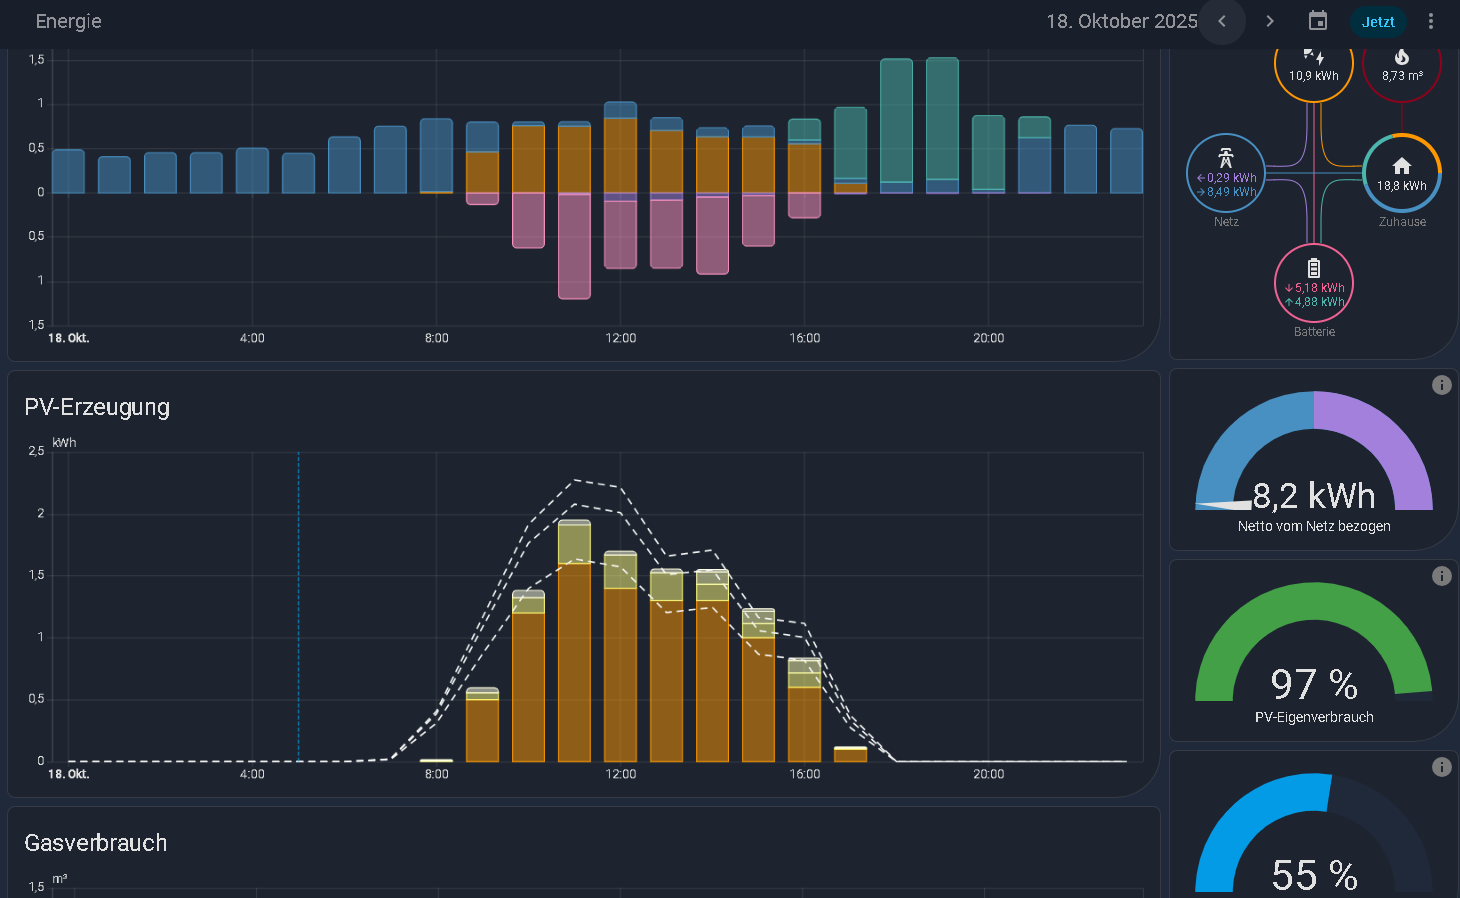Click the solar 10,9 kWh circle
The image size is (1460, 898).
click(1314, 66)
